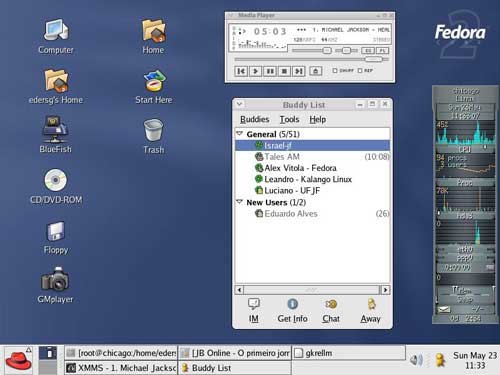Switch to Buddy List taskbar entry
This screenshot has height=375, width=500.
click(235, 368)
